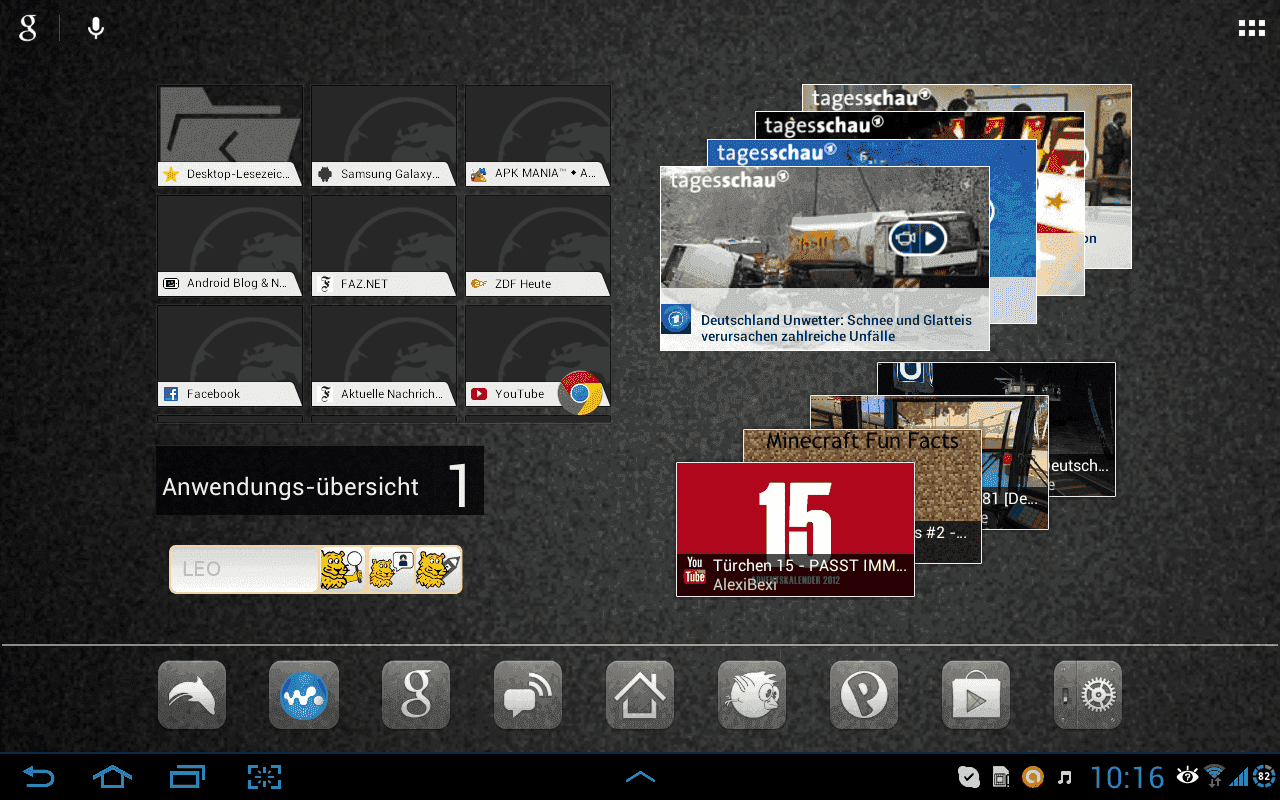Tap the music note notification icon
Image resolution: width=1280 pixels, height=800 pixels.
point(1066,777)
